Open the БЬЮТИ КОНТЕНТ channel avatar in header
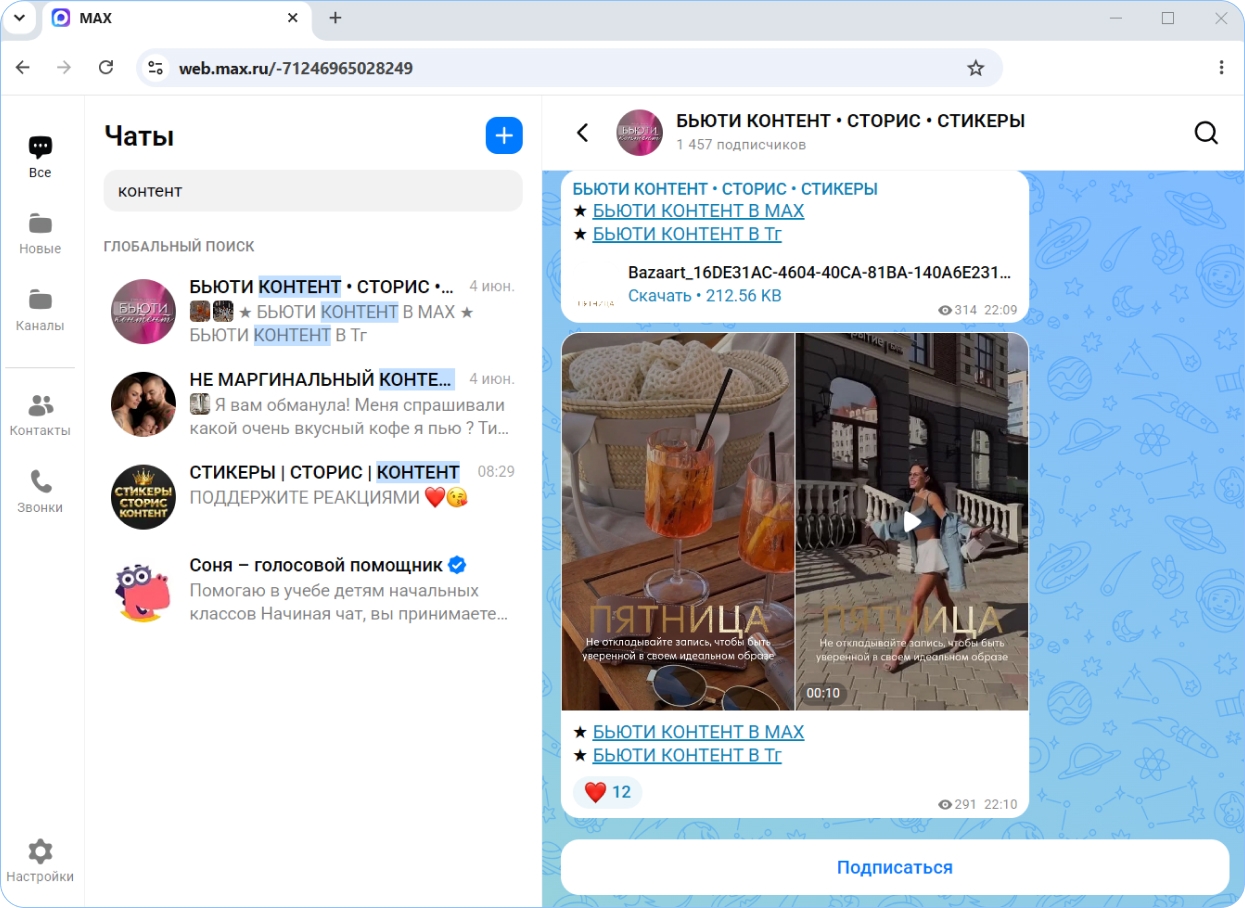Viewport: 1245px width, 908px height. pos(640,133)
